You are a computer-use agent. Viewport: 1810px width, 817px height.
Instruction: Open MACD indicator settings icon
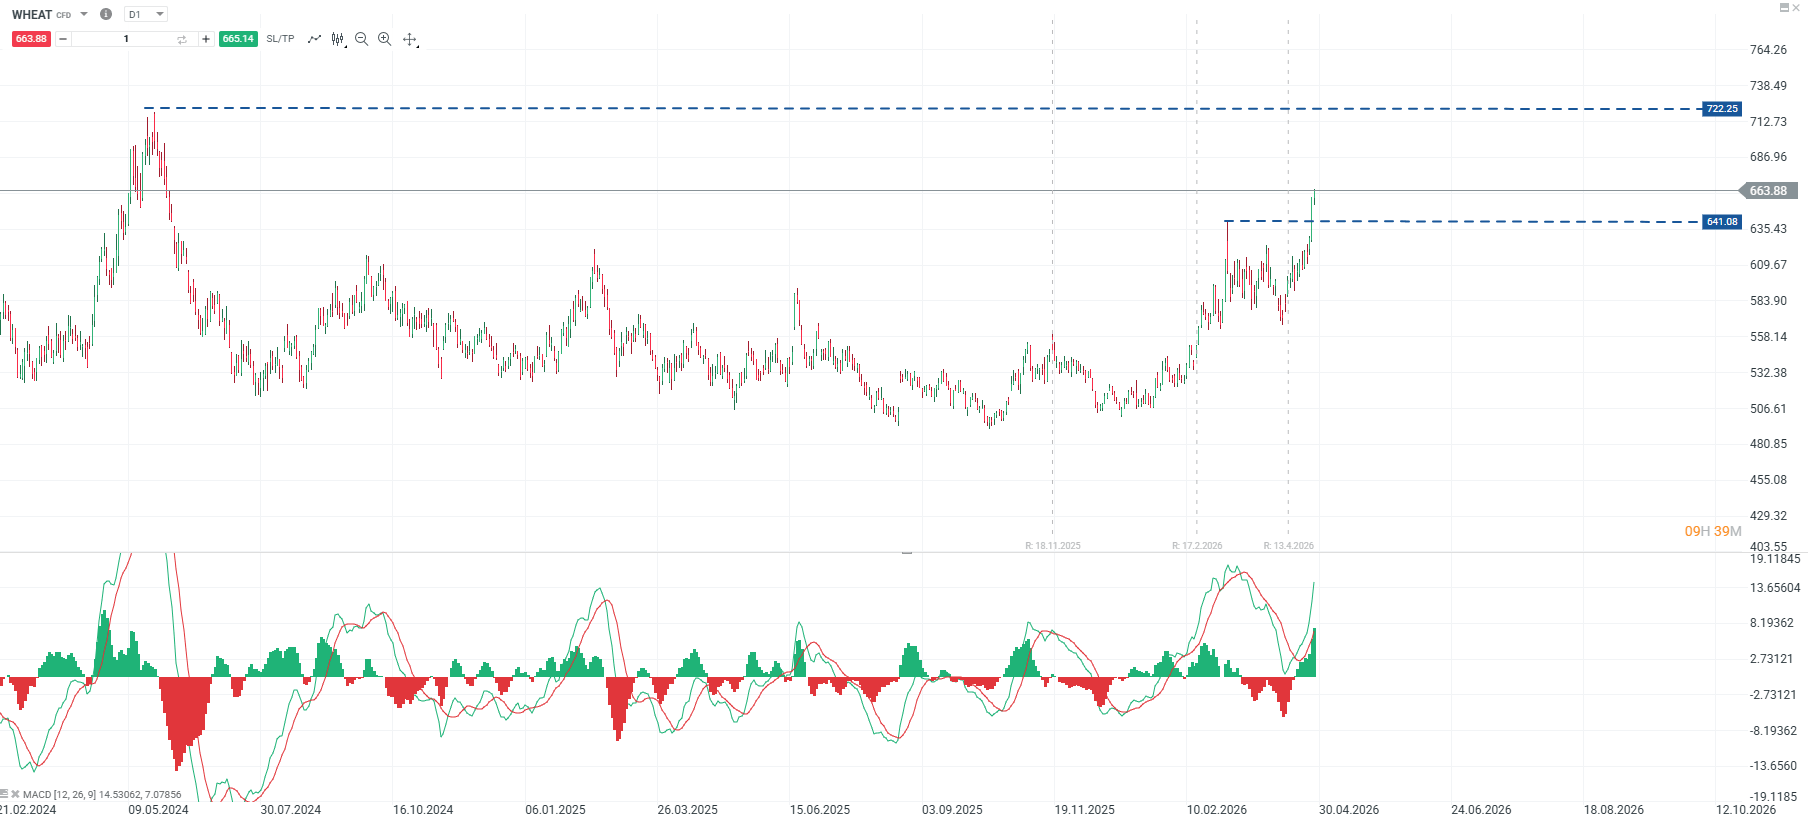pyautogui.click(x=5, y=794)
